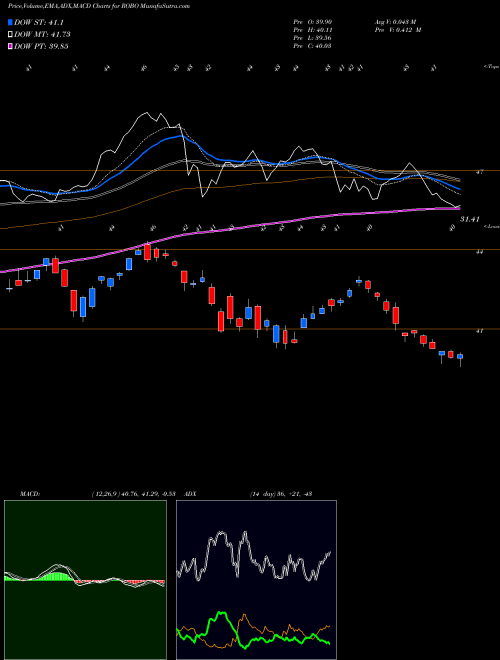This screenshot has width=500, height=660.
Task: Click the blue DOW ST legend swatch
Action: (10, 22)
